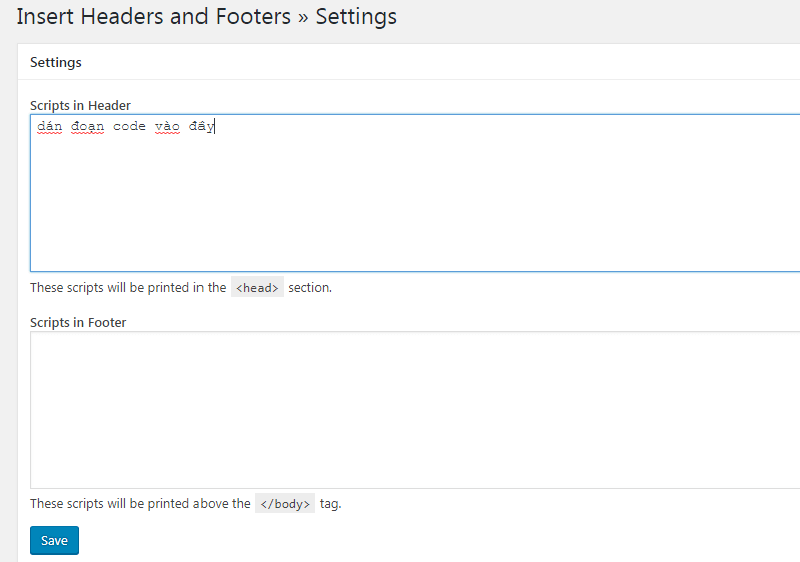Click the word "section." after the head tag

coord(310,287)
